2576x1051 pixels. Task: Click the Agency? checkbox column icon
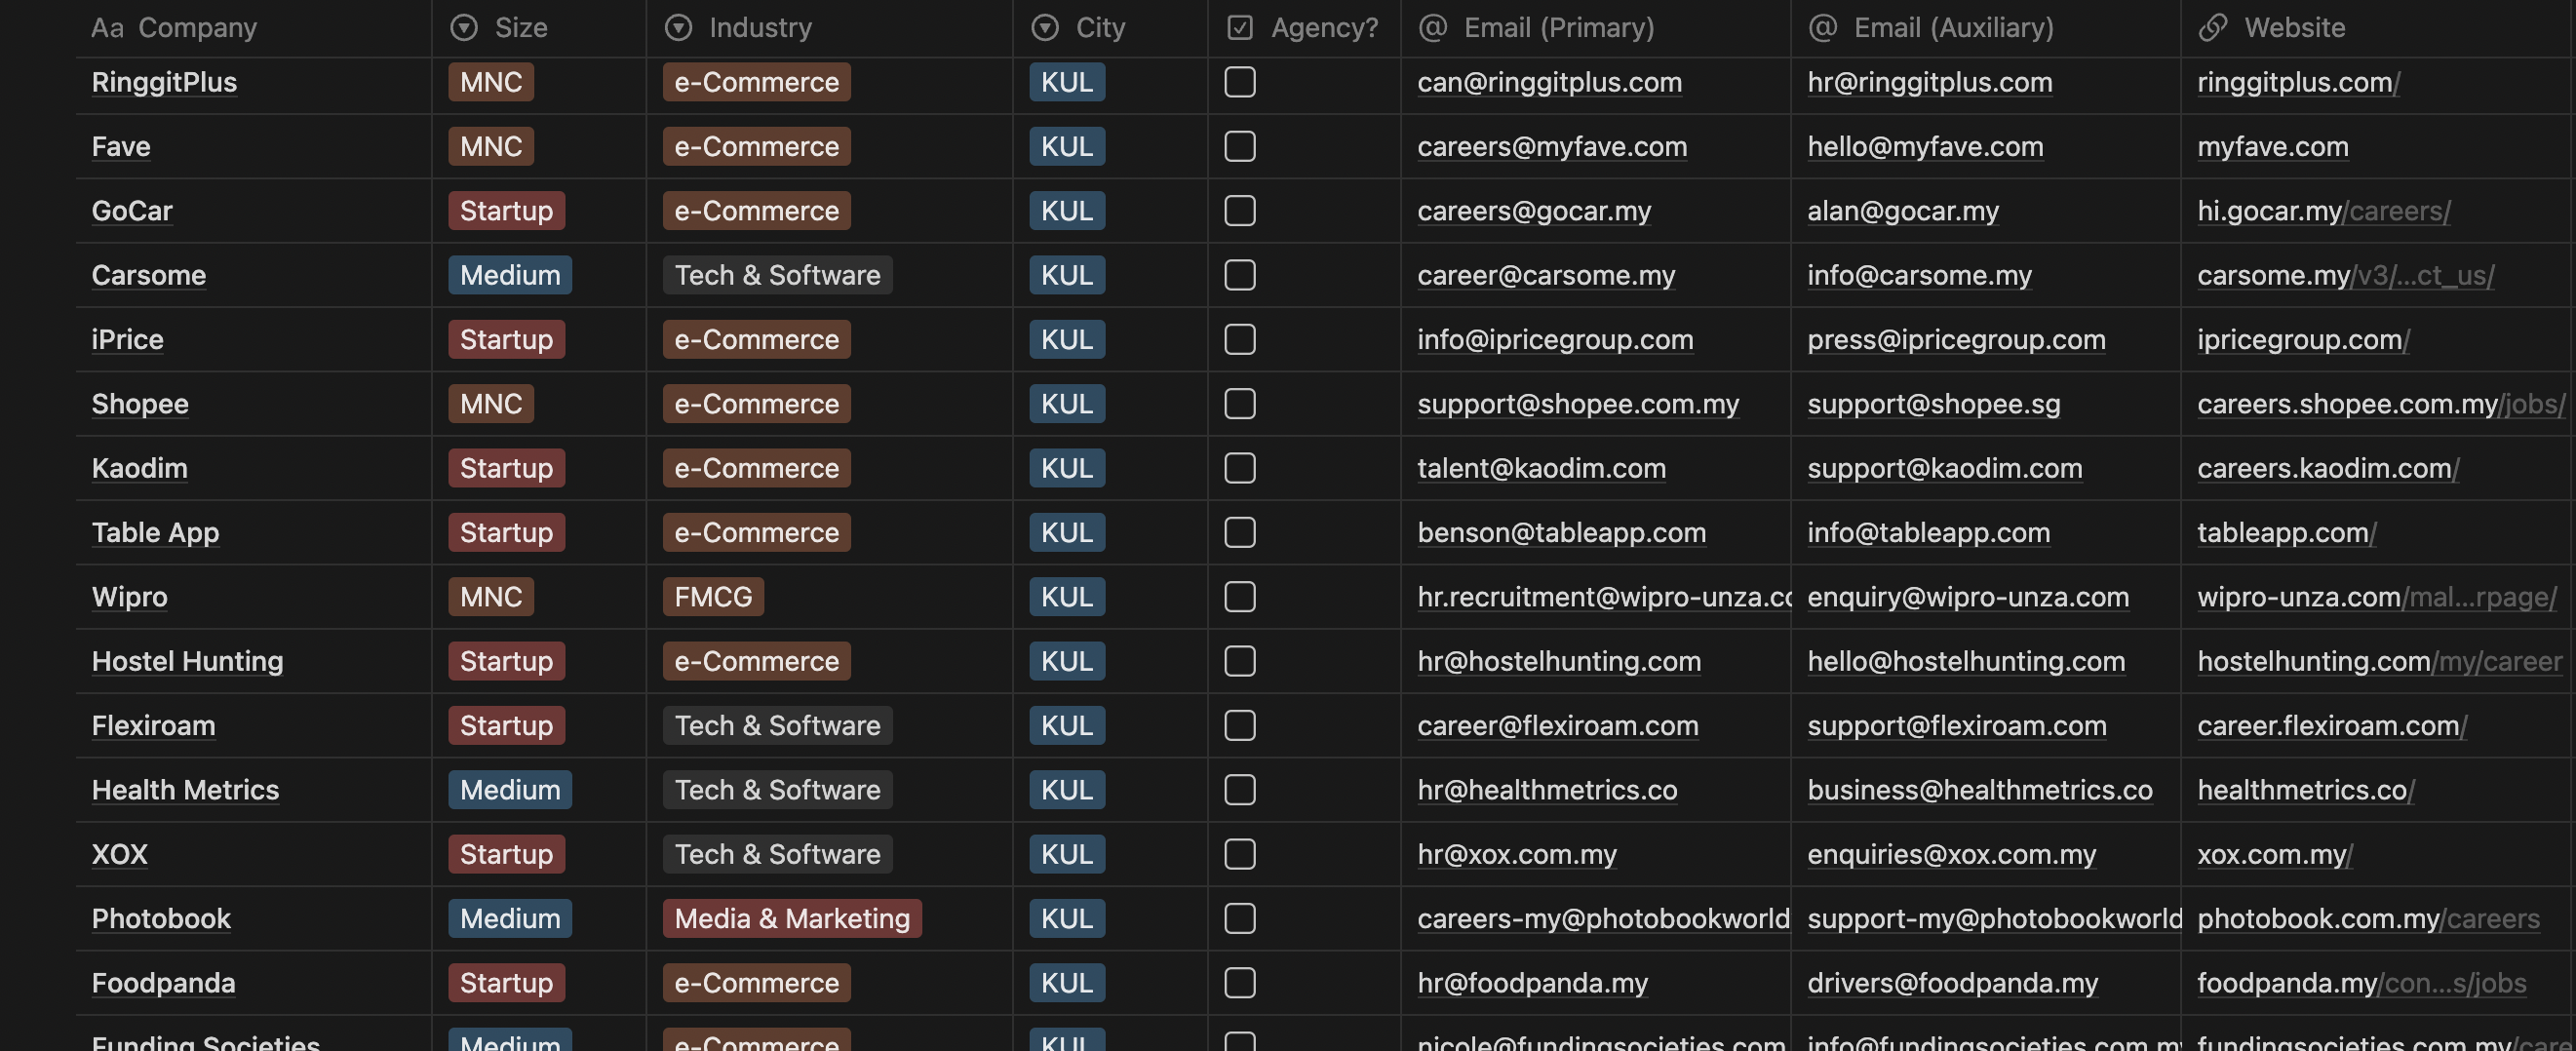pyautogui.click(x=1239, y=28)
